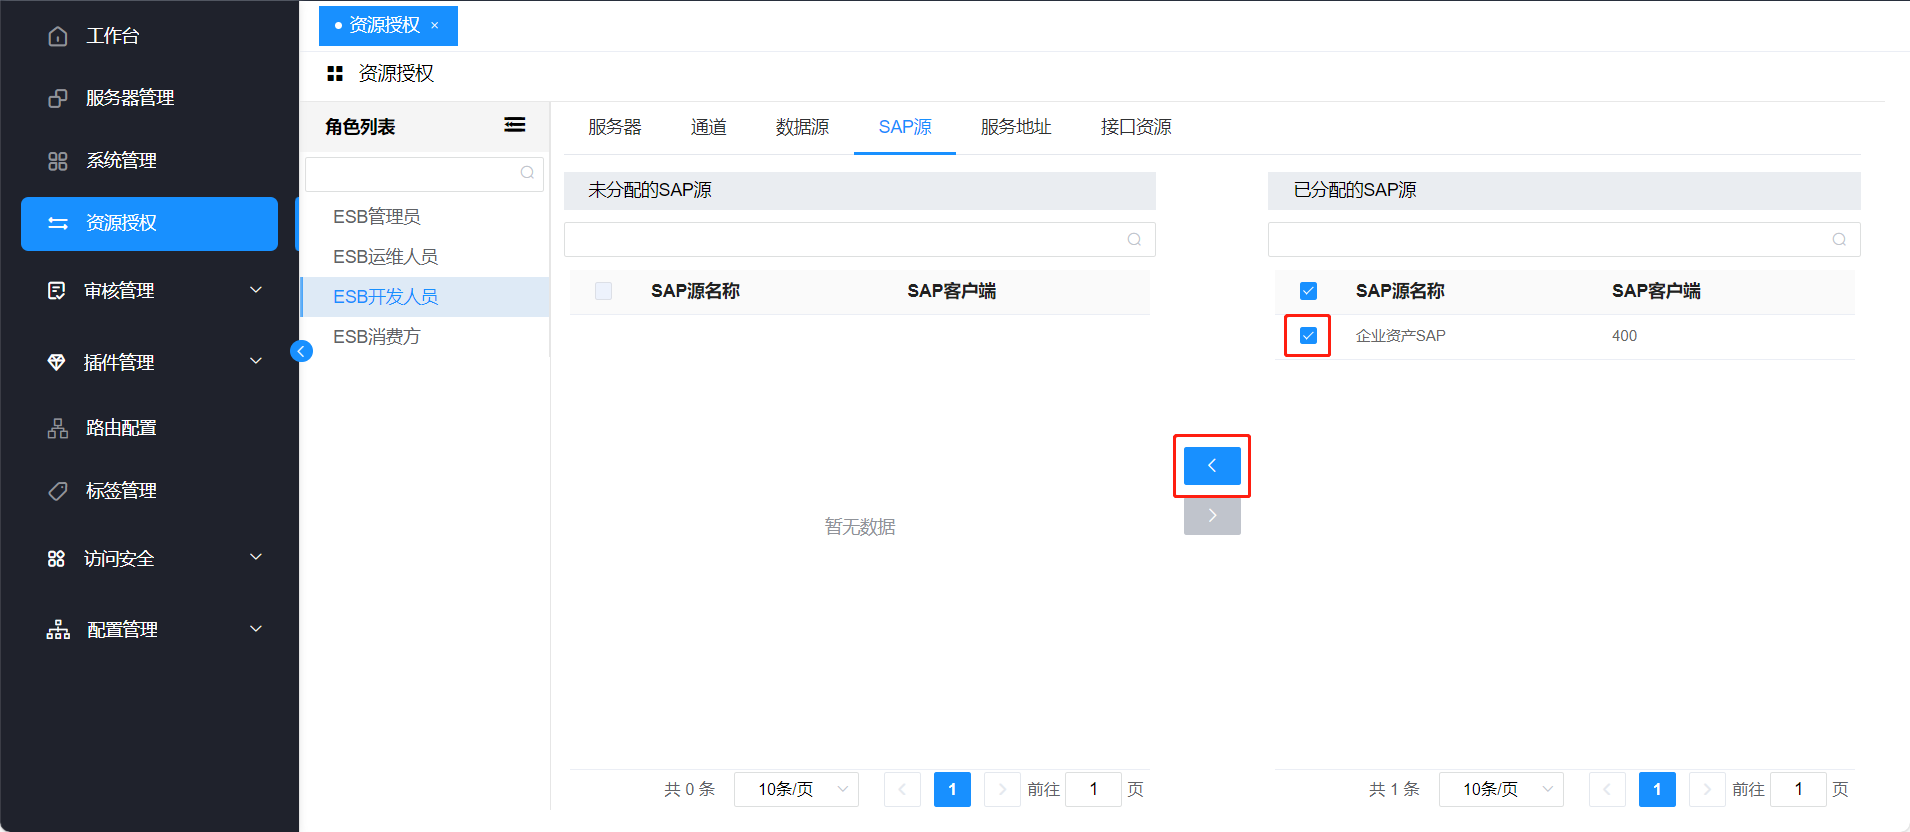Click the 访问安全 sidebar icon
Viewport: 1910px width, 832px height.
coord(57,559)
